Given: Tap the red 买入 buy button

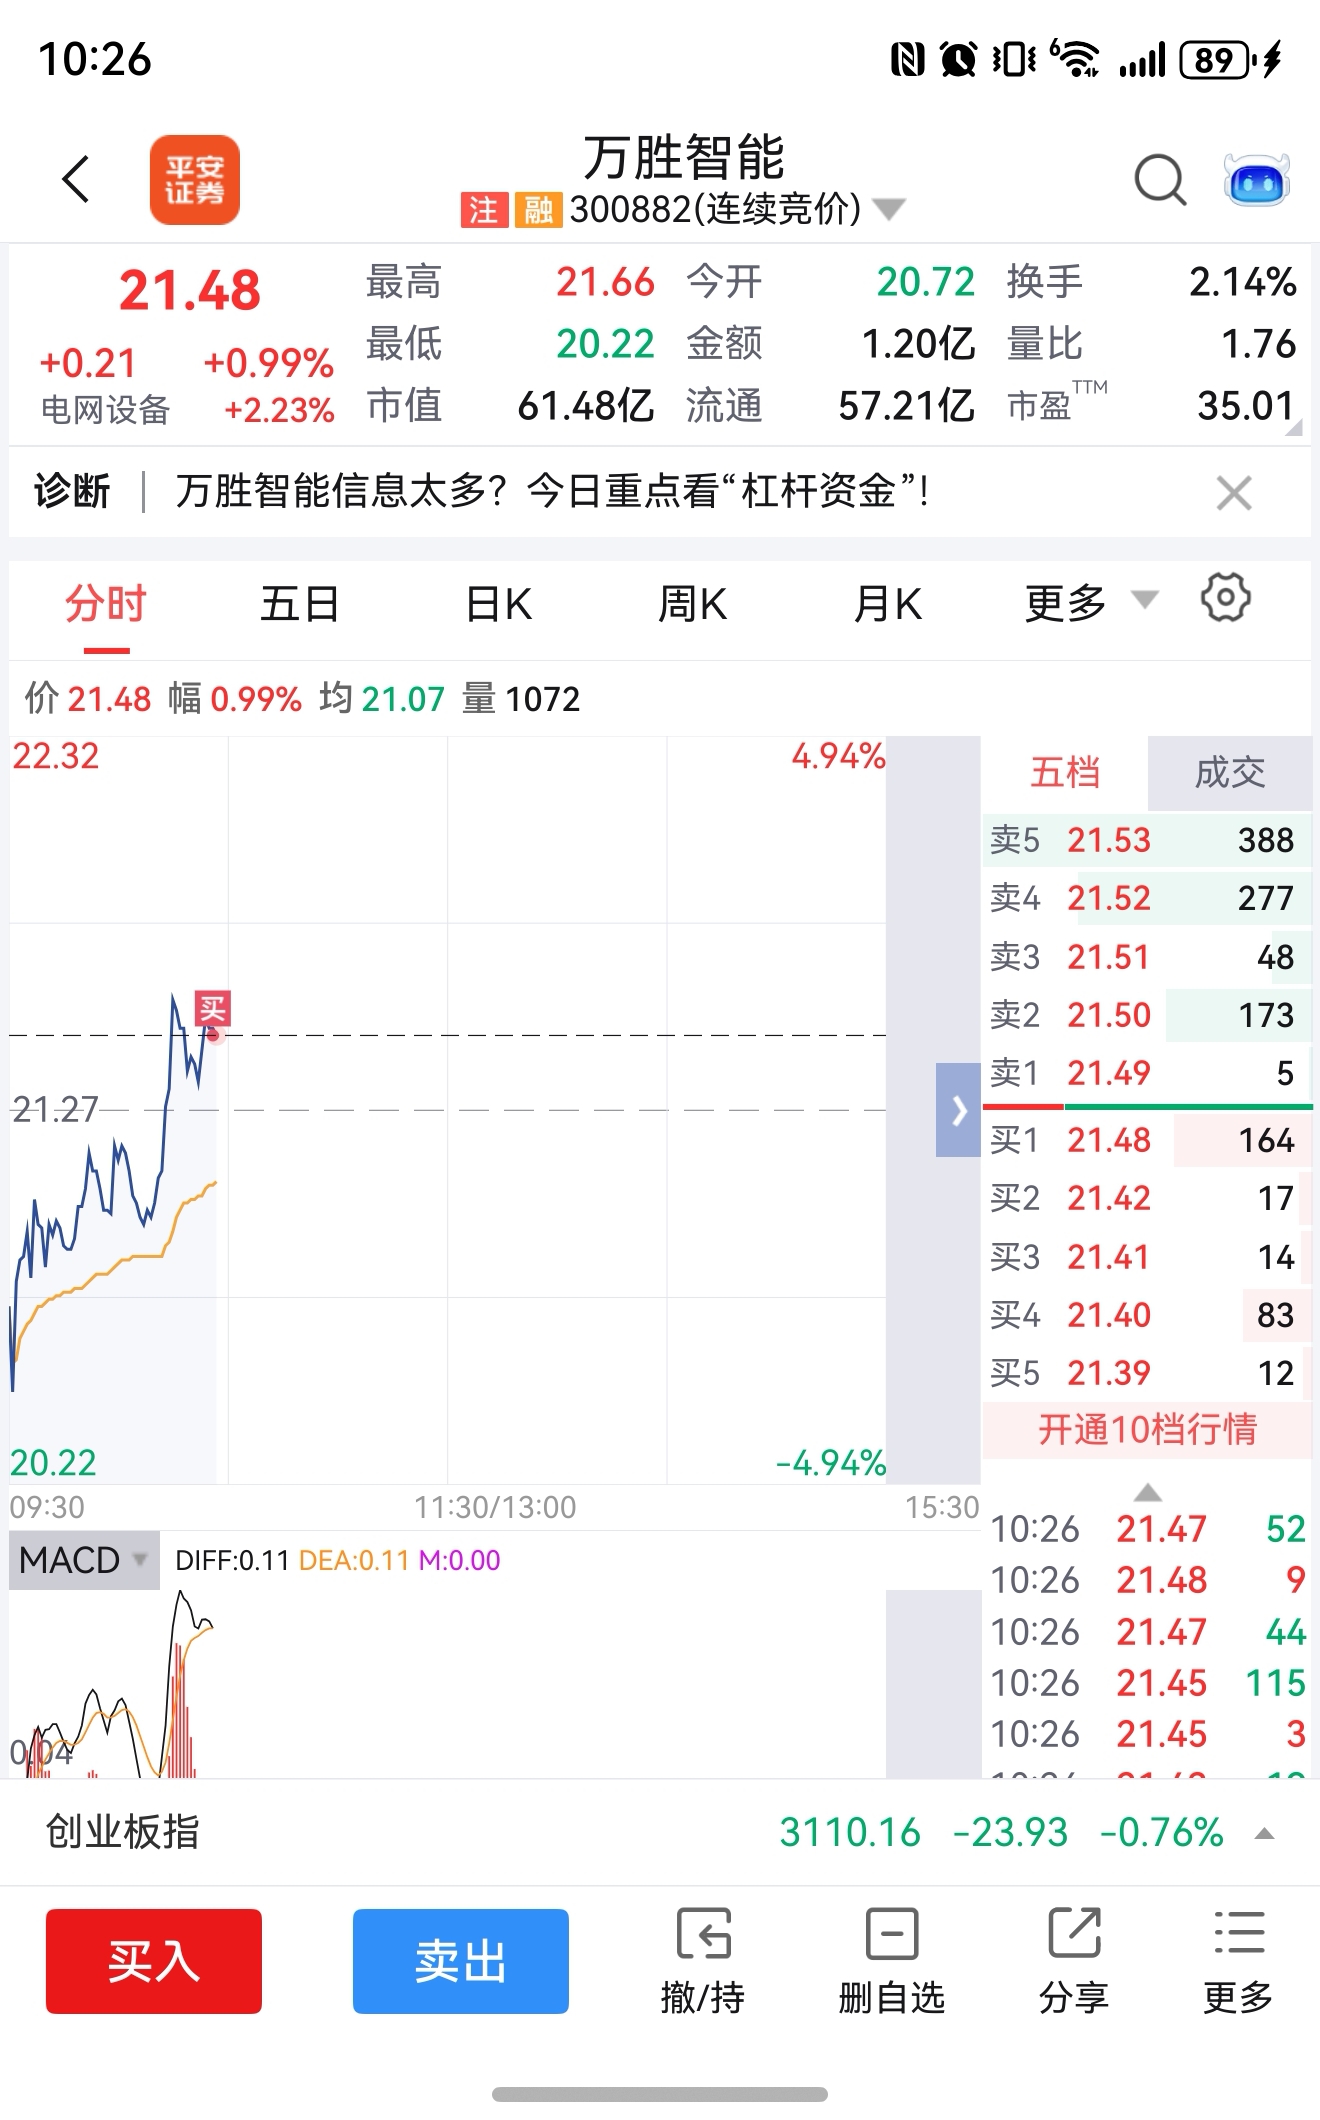Looking at the screenshot, I should (154, 1961).
